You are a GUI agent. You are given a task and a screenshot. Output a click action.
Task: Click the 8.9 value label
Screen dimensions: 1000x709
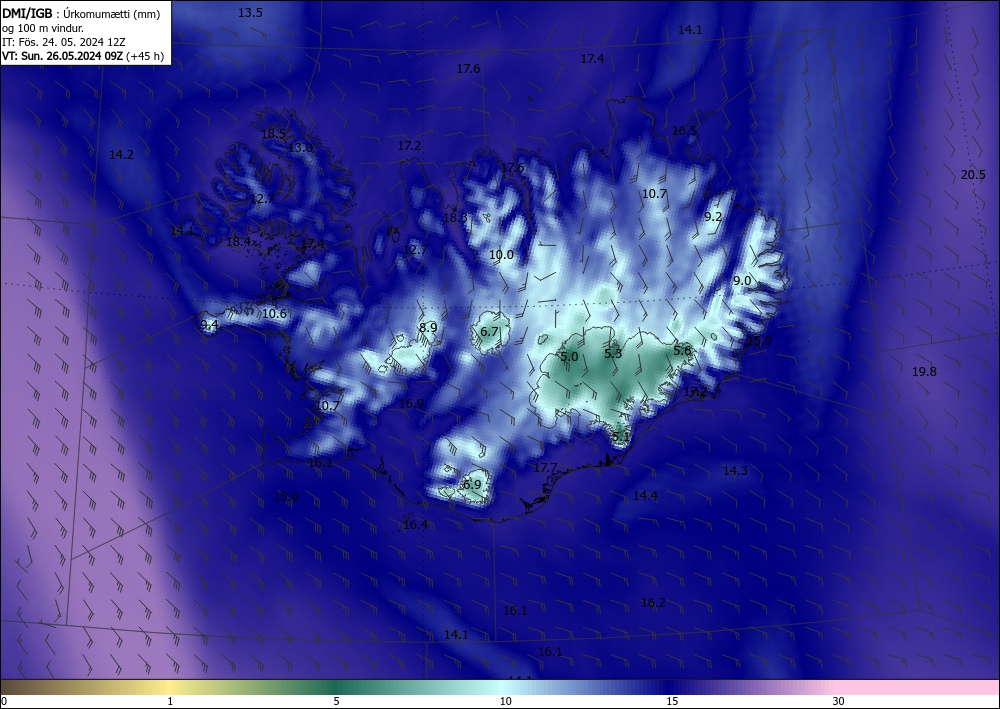point(428,328)
